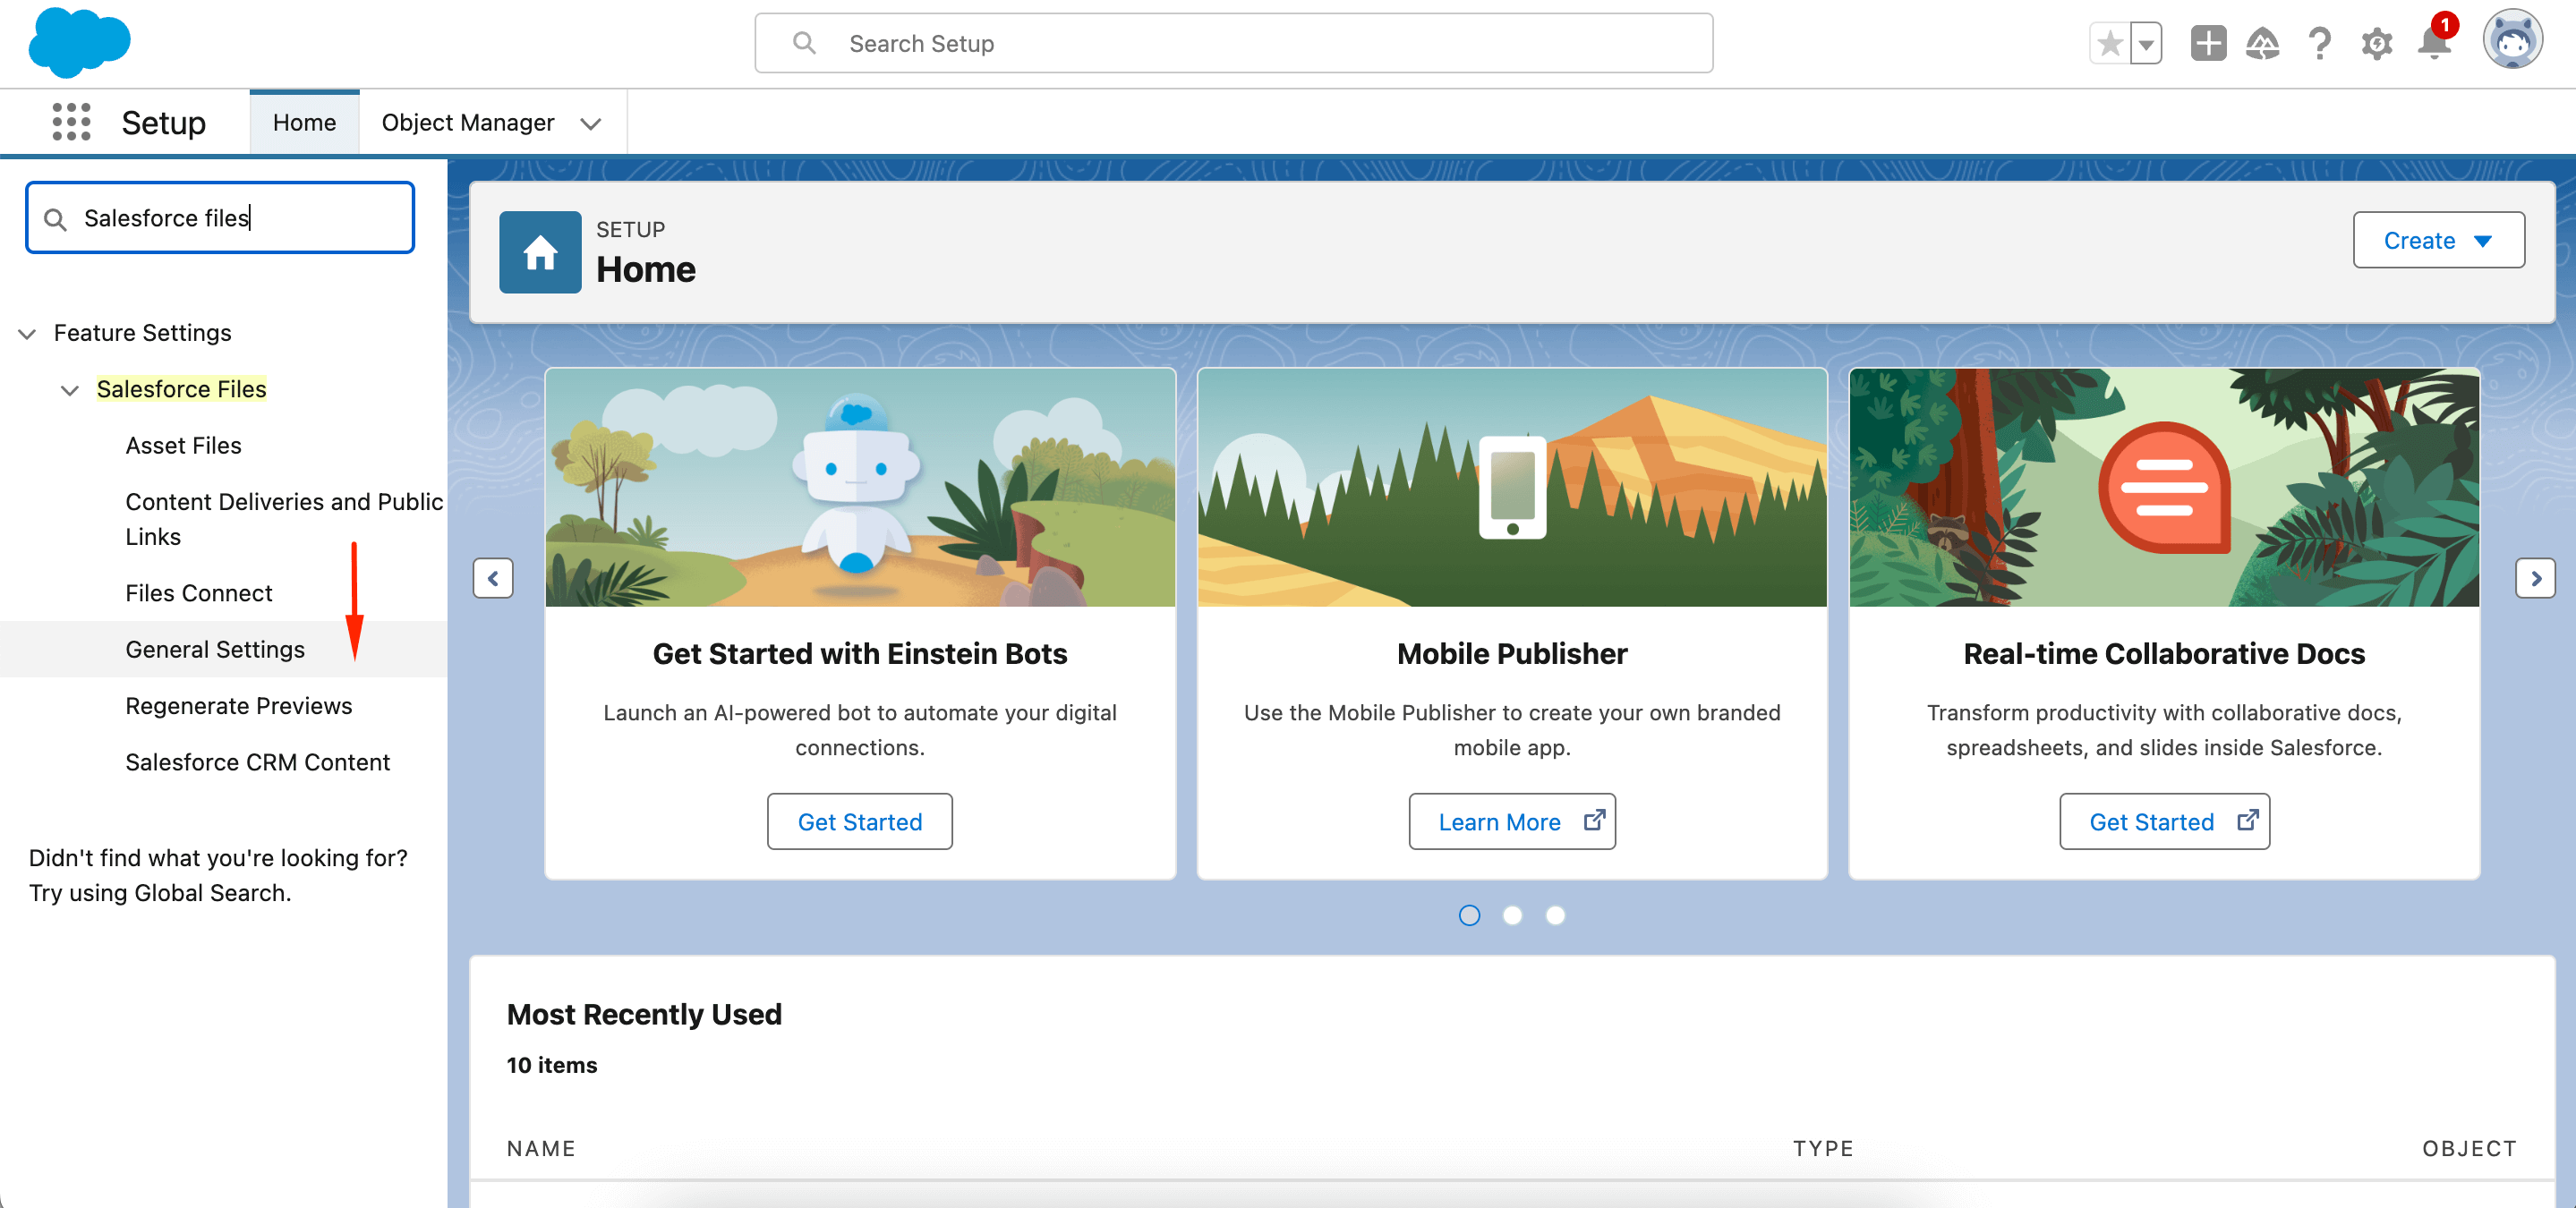2576x1208 pixels.
Task: Click the help question mark icon
Action: point(2318,43)
